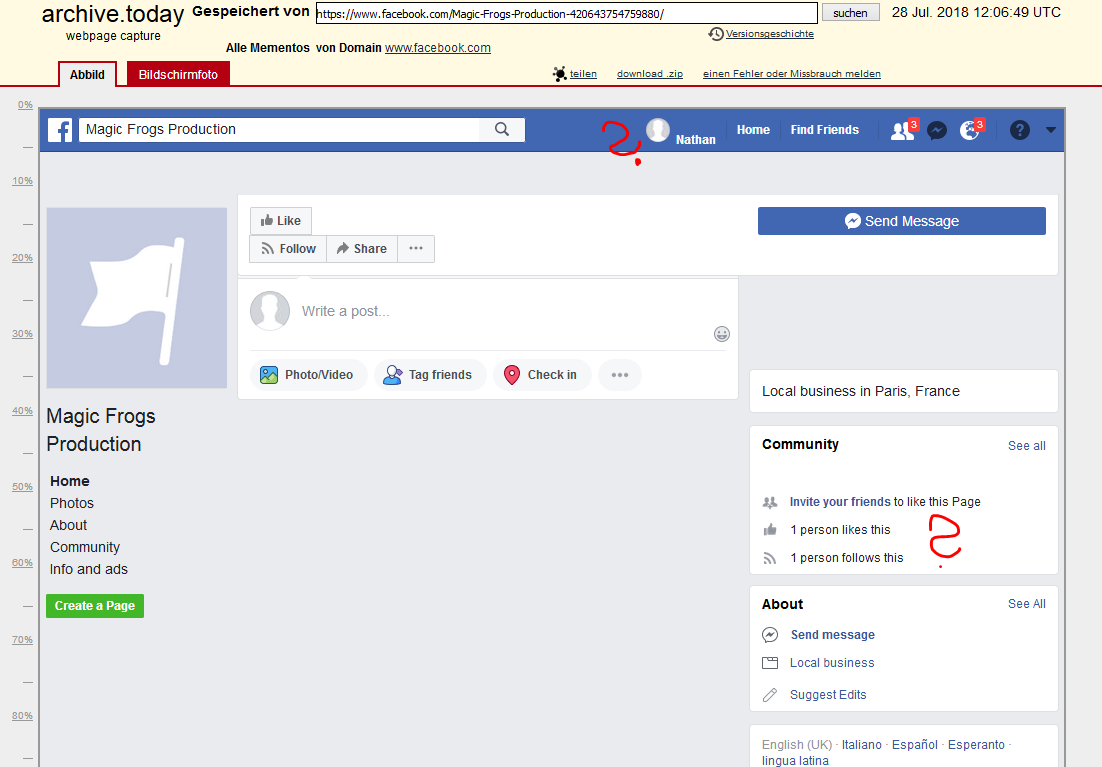The height and width of the screenshot is (767, 1102).
Task: Switch language to lingua latina
Action: pyautogui.click(x=795, y=761)
